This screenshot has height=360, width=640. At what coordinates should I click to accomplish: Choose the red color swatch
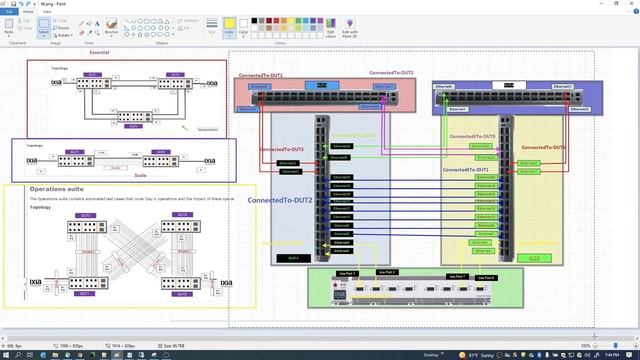click(x=276, y=20)
